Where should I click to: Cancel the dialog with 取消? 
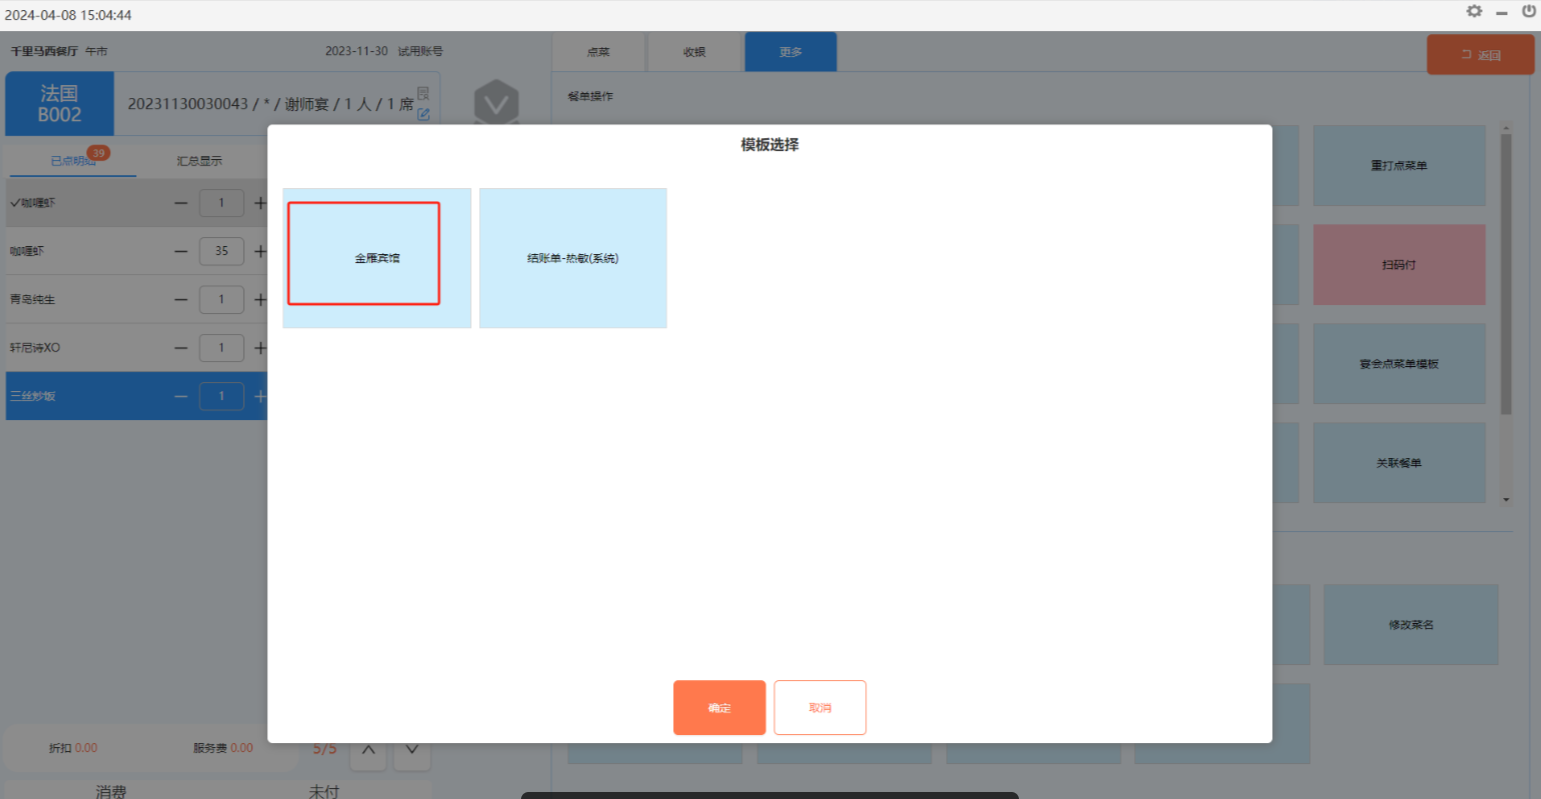pyautogui.click(x=819, y=707)
